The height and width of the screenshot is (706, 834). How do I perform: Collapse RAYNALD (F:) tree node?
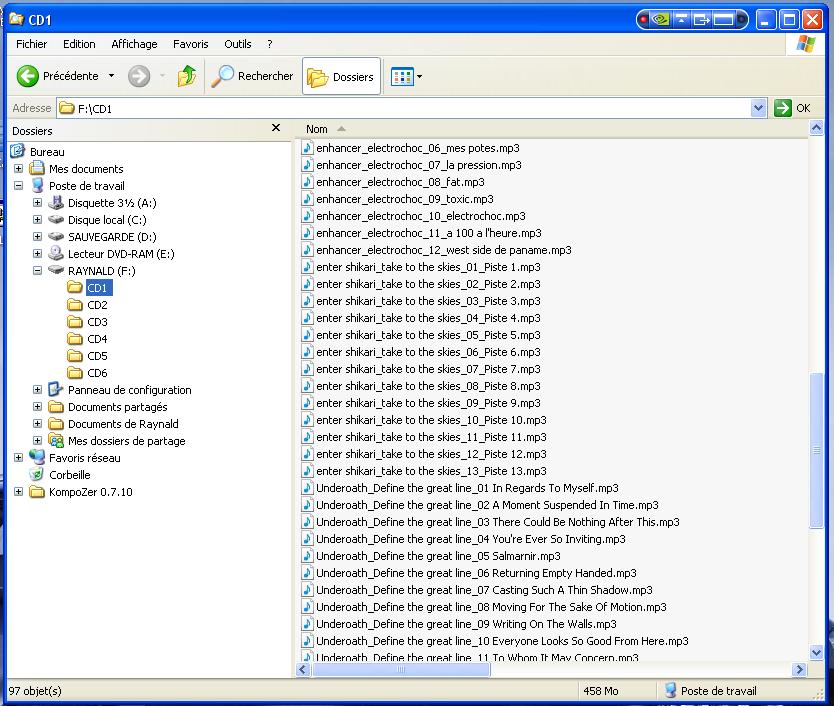click(37, 271)
